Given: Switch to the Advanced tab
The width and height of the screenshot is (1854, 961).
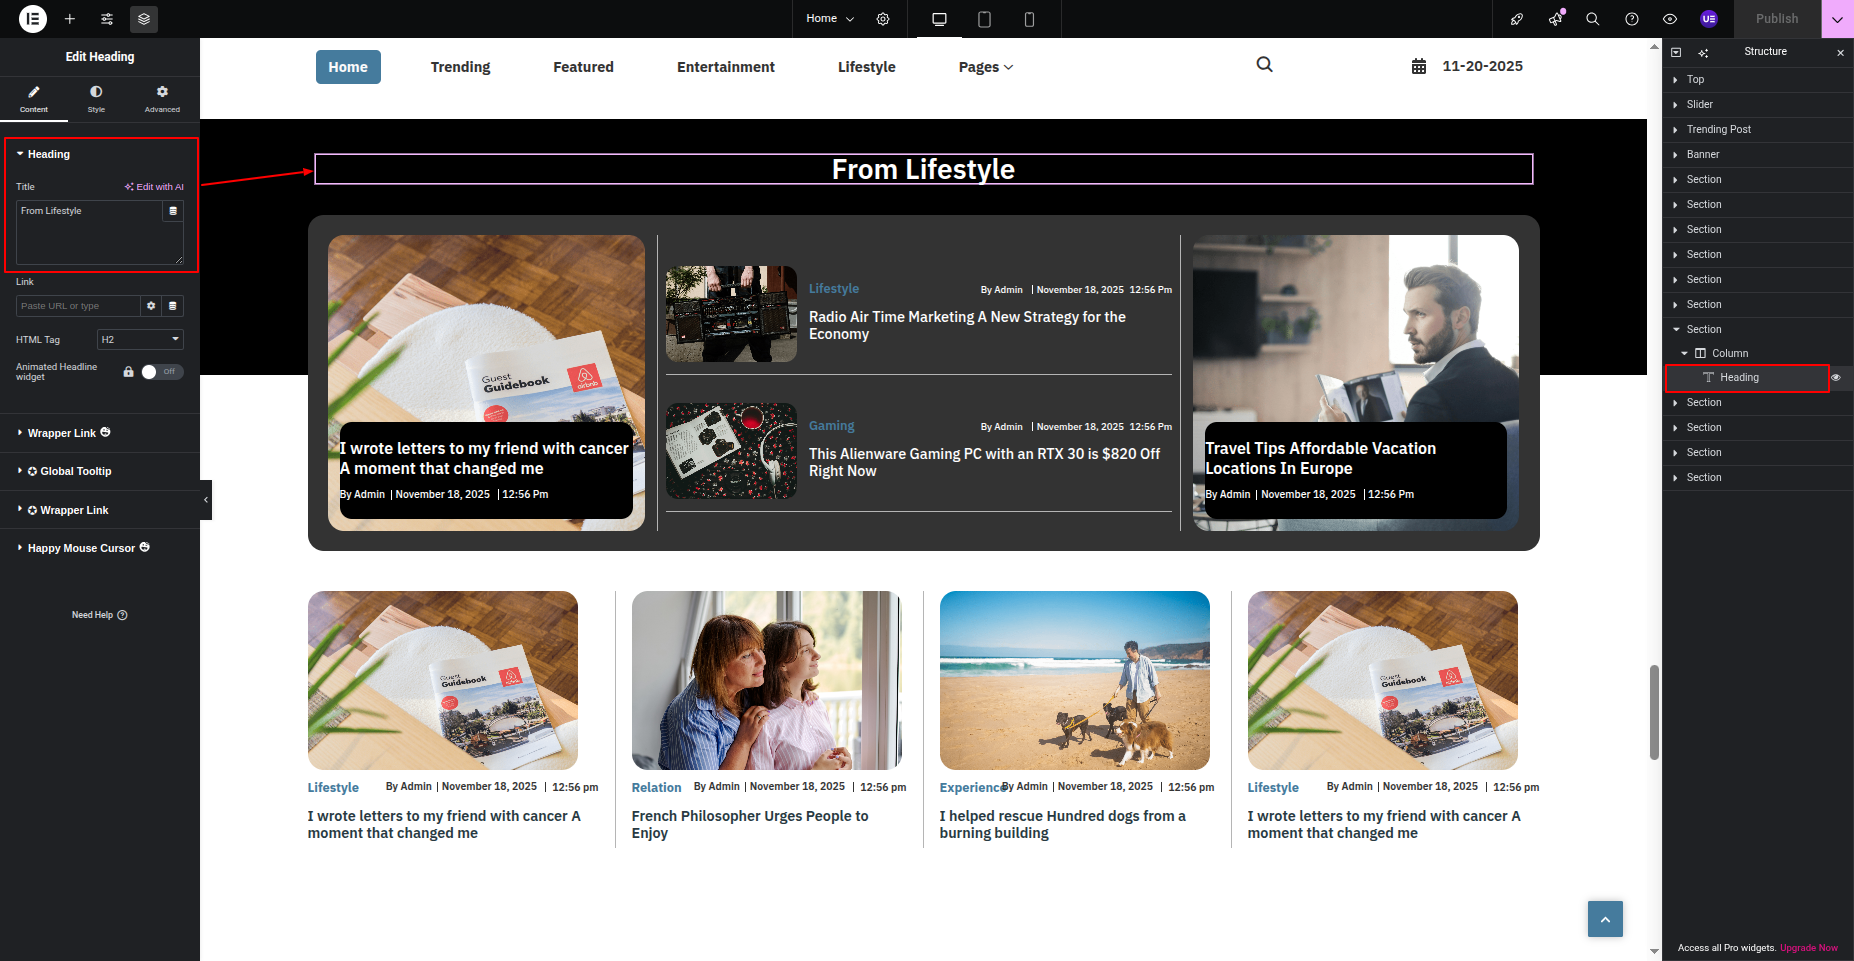Looking at the screenshot, I should point(162,98).
